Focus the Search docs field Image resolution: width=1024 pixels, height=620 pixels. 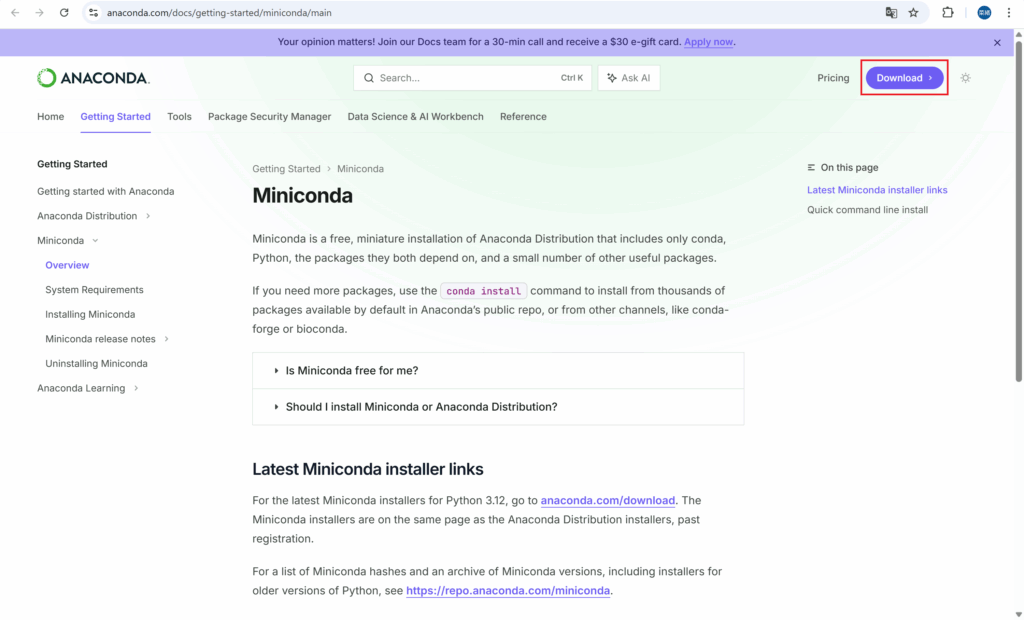pos(473,78)
